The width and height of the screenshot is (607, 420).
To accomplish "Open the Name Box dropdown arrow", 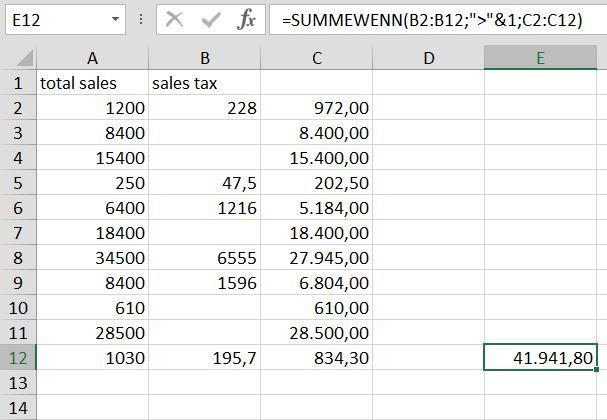I will 115,19.
